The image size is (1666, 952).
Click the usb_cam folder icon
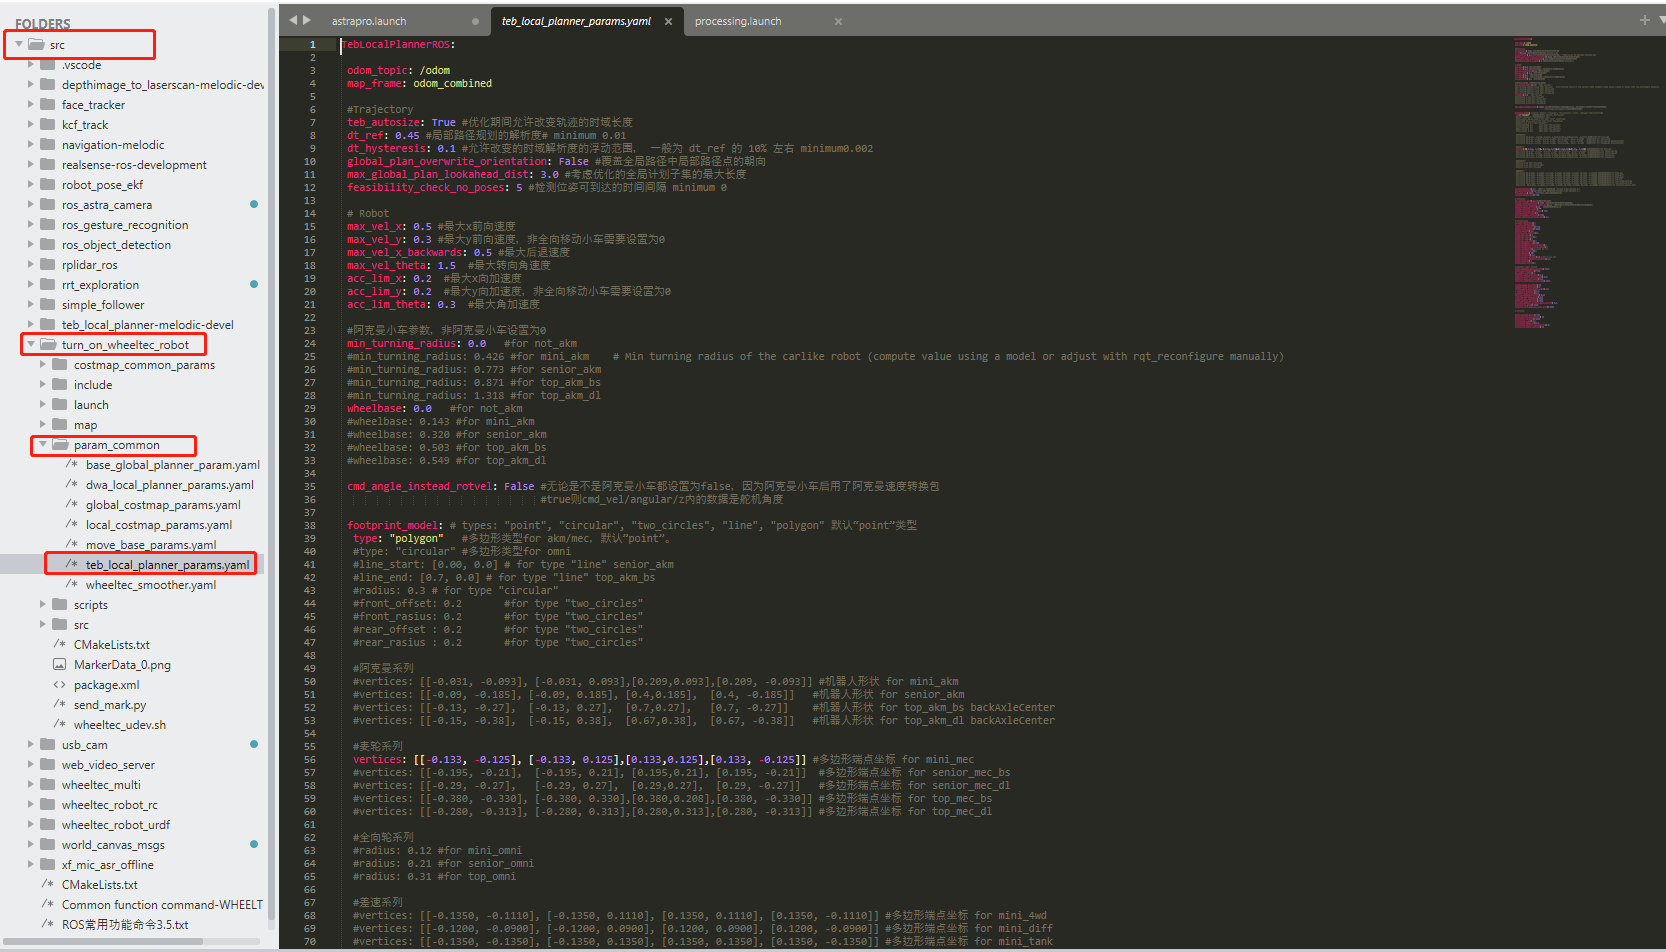tap(47, 745)
